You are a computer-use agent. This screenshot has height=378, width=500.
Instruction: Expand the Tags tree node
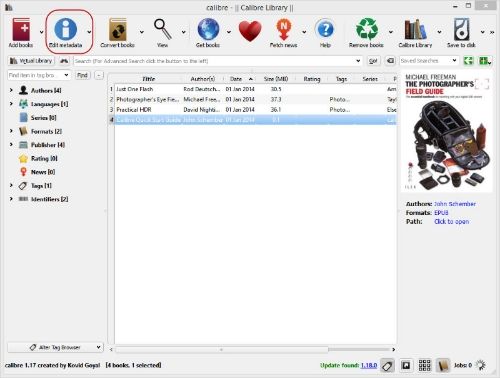(11, 185)
